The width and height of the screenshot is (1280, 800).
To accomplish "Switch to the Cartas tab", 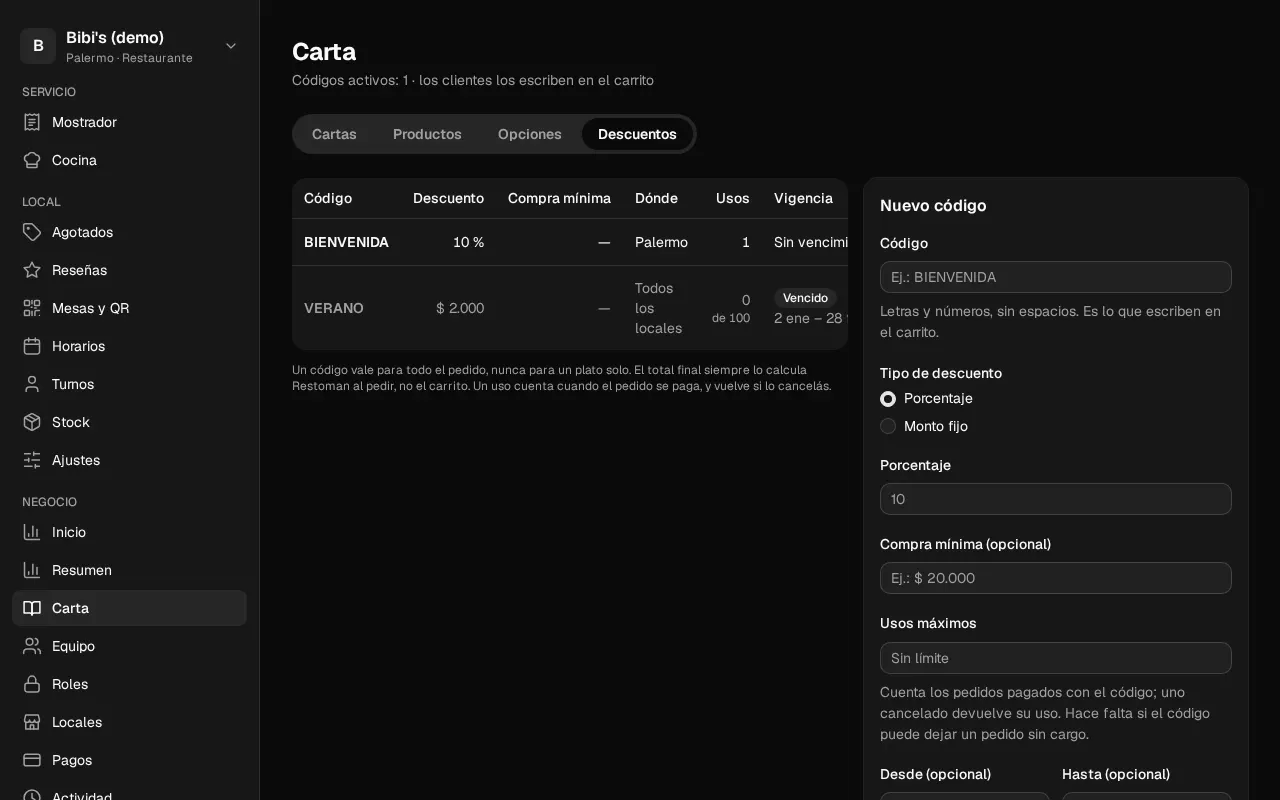I will coord(334,134).
